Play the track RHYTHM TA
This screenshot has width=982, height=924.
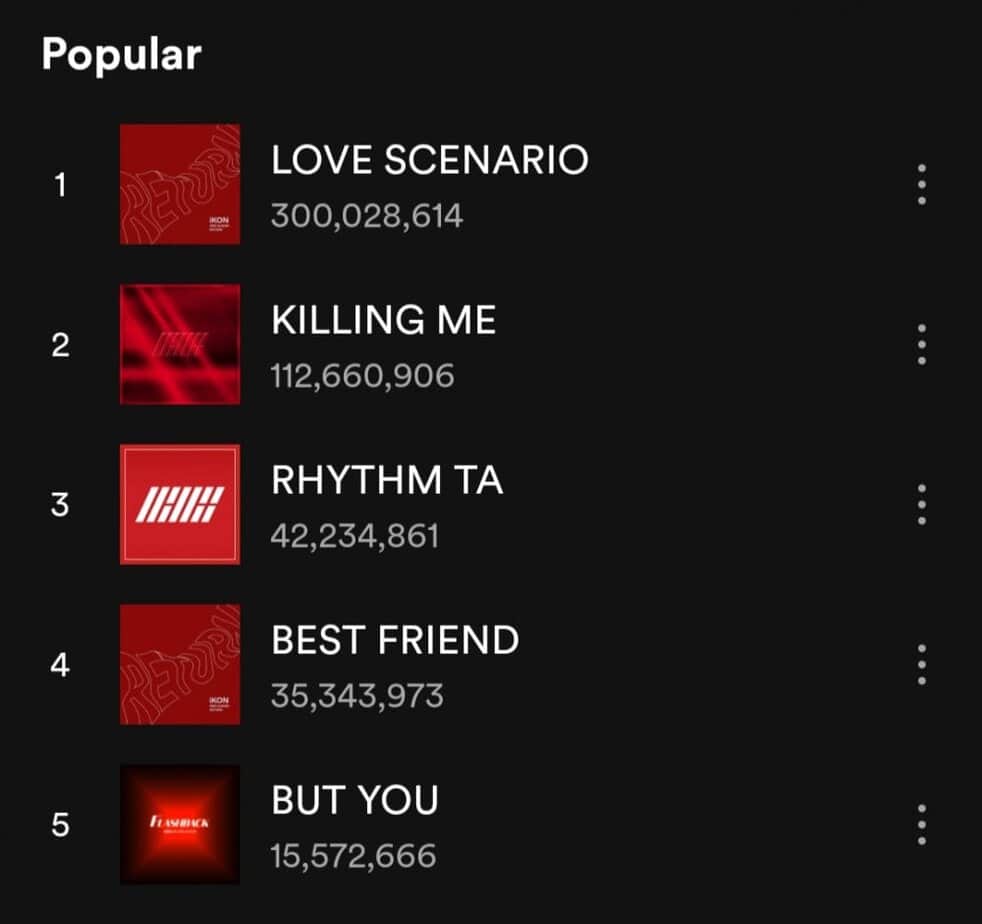click(387, 481)
